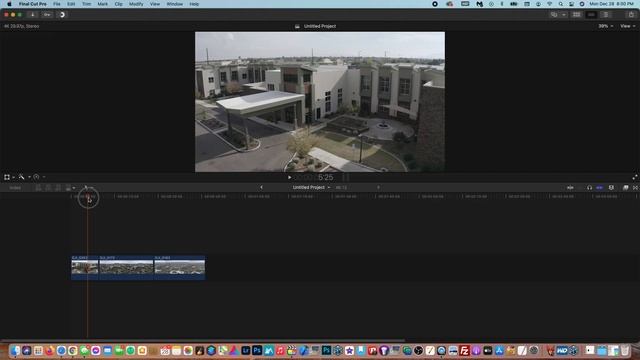Viewport: 640px width, 360px height.
Task: Expand the Transform tool dropdown arrow
Action: coord(13,177)
